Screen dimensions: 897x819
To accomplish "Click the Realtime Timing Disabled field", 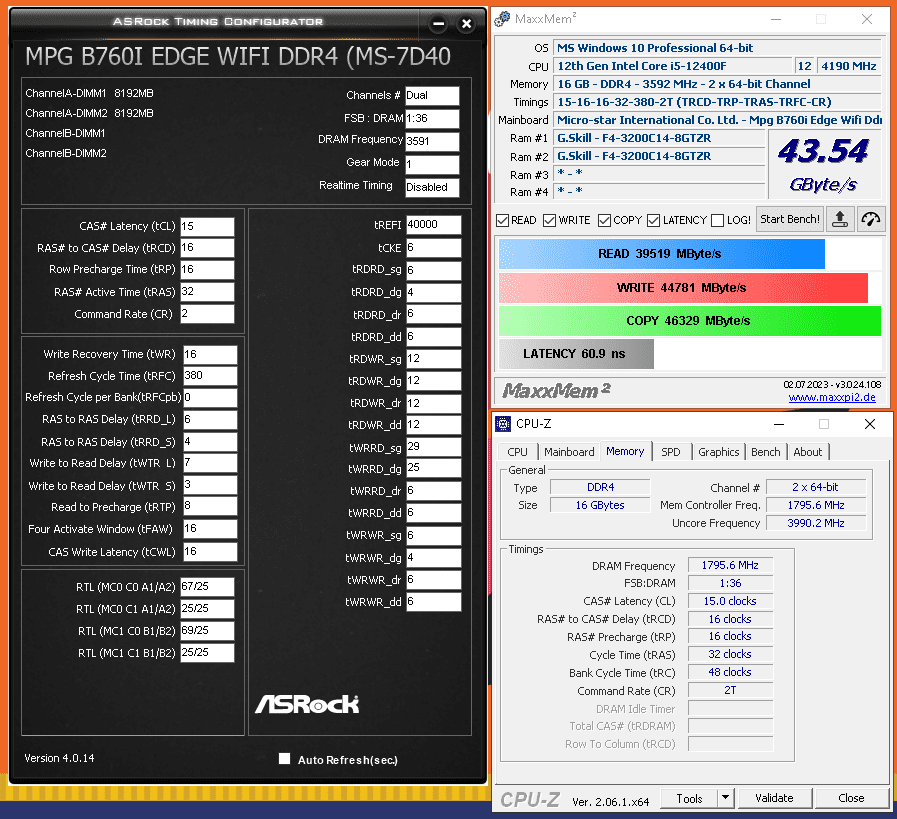I will [x=432, y=188].
